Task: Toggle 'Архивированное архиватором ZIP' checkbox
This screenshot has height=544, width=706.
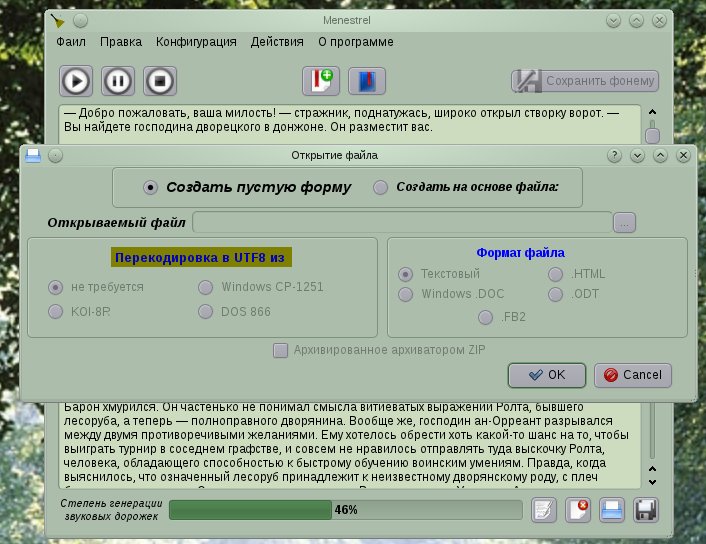Action: click(281, 350)
